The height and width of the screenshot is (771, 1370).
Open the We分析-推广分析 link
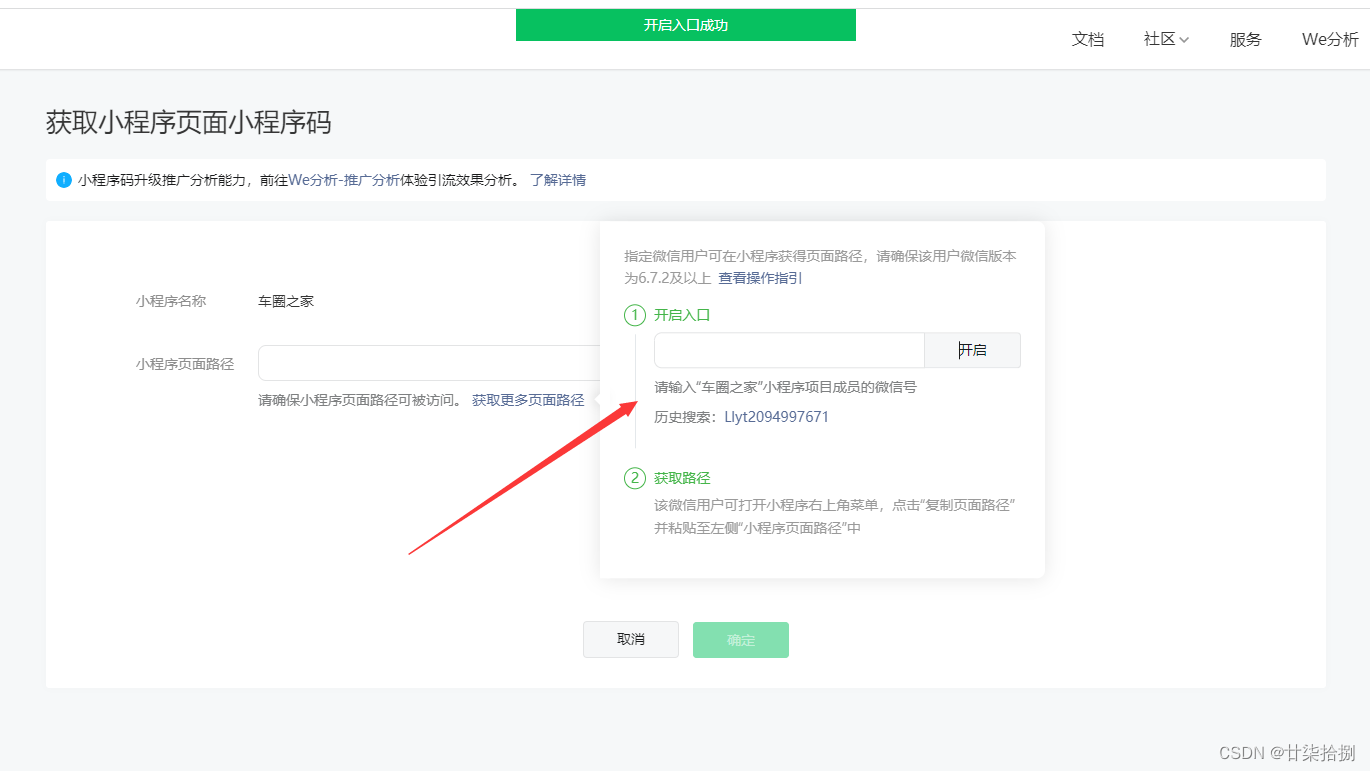click(x=344, y=180)
